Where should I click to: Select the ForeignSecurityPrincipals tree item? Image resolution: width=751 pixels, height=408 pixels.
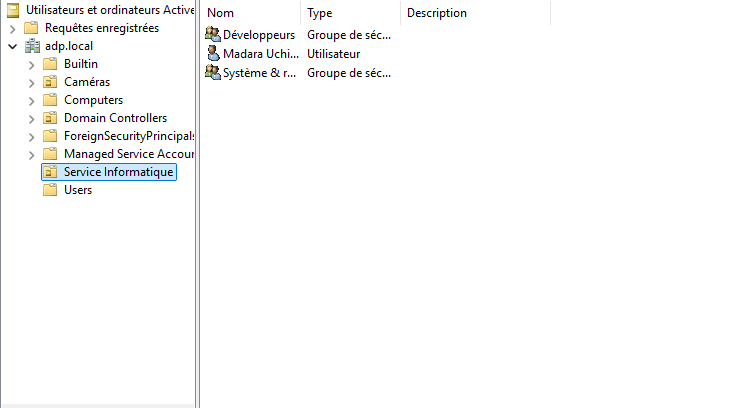pyautogui.click(x=129, y=136)
